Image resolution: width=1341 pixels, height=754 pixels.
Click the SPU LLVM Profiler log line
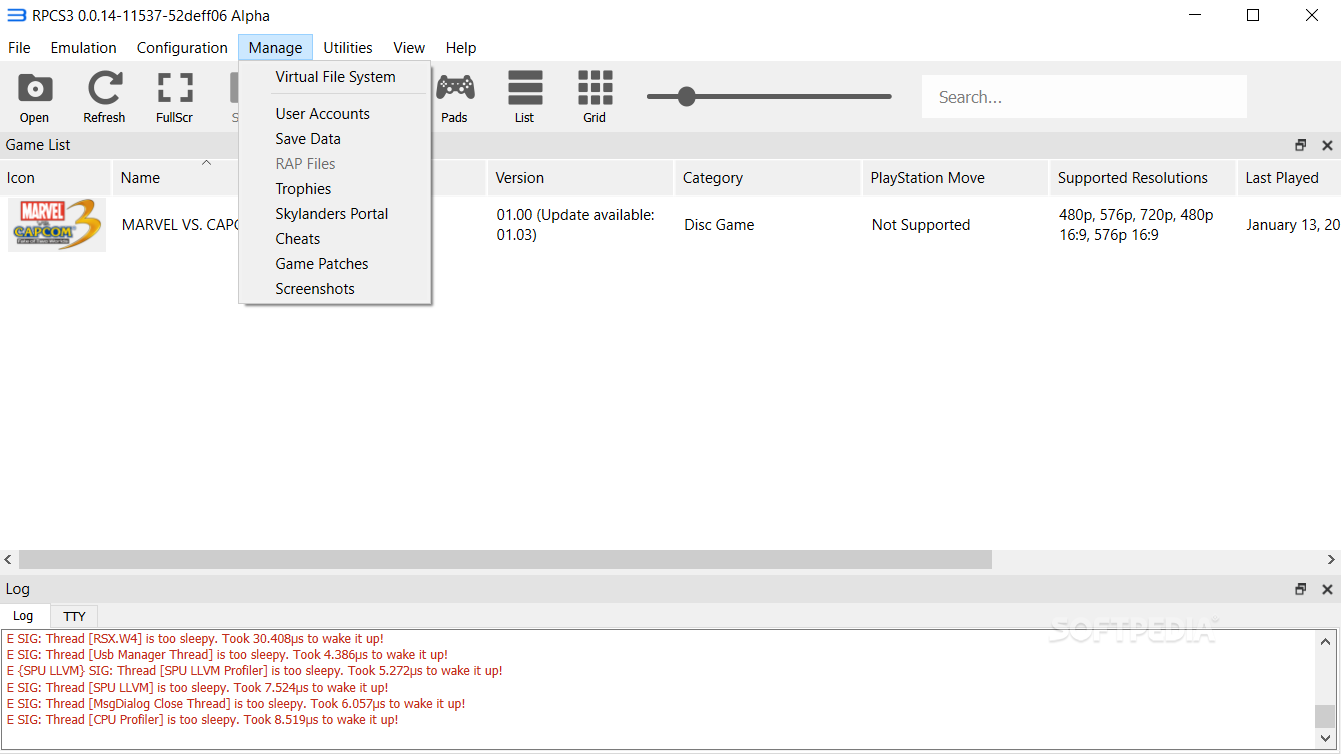point(254,671)
